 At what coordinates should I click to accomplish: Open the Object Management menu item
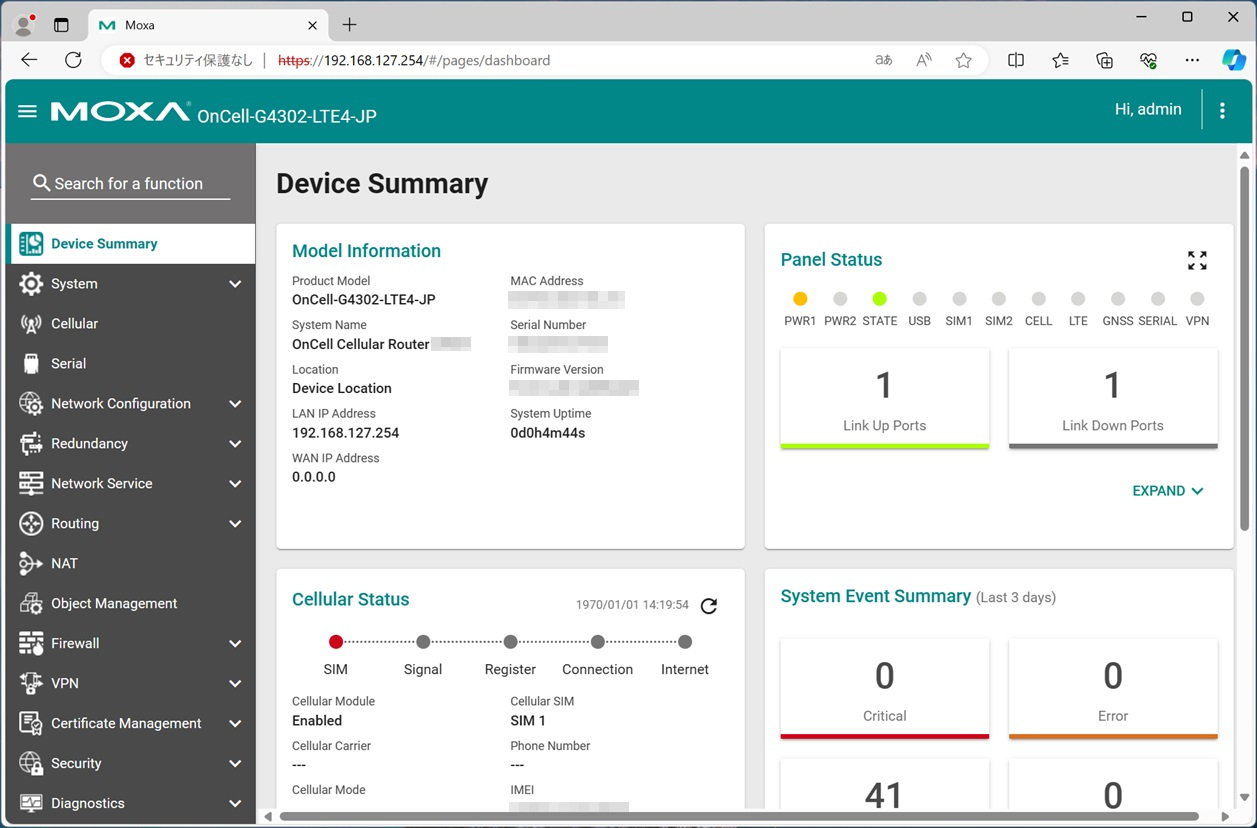132,604
